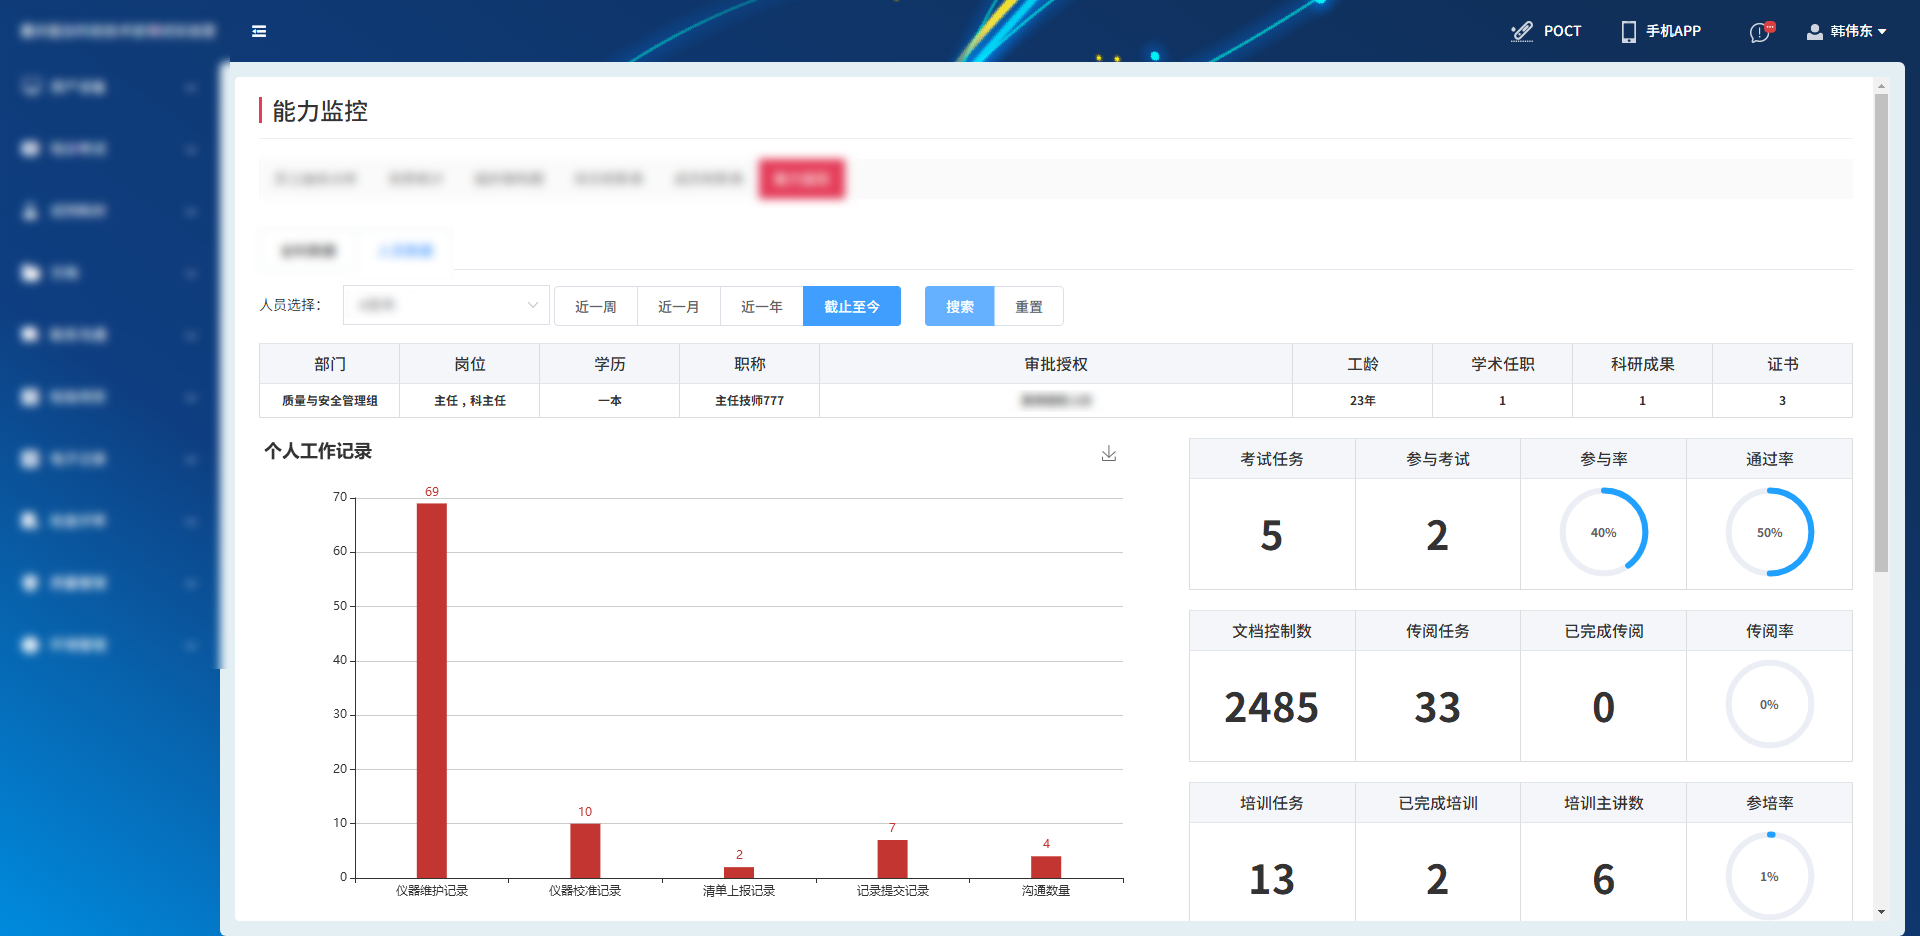Screen dimensions: 1920x936
Task: Click the user avatar icon beside 韩伟东
Action: (x=1814, y=31)
